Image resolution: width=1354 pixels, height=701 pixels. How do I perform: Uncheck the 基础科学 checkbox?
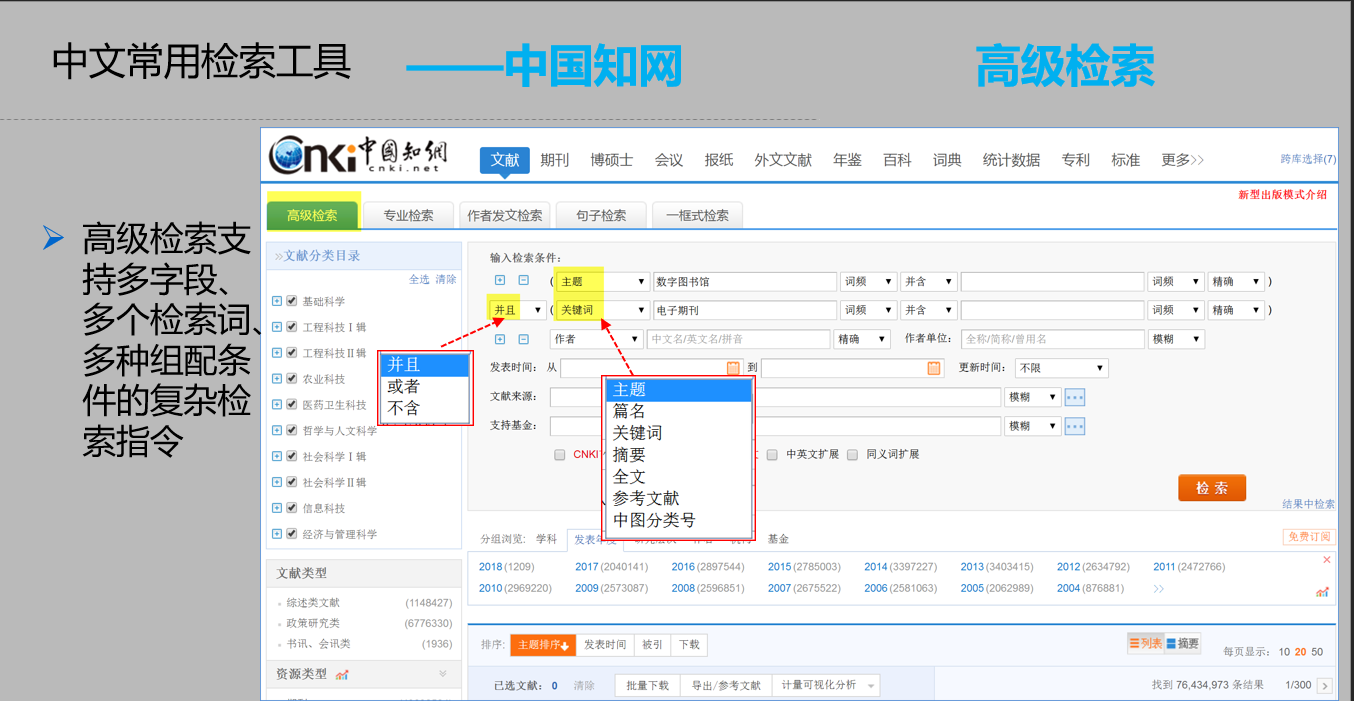pos(292,301)
